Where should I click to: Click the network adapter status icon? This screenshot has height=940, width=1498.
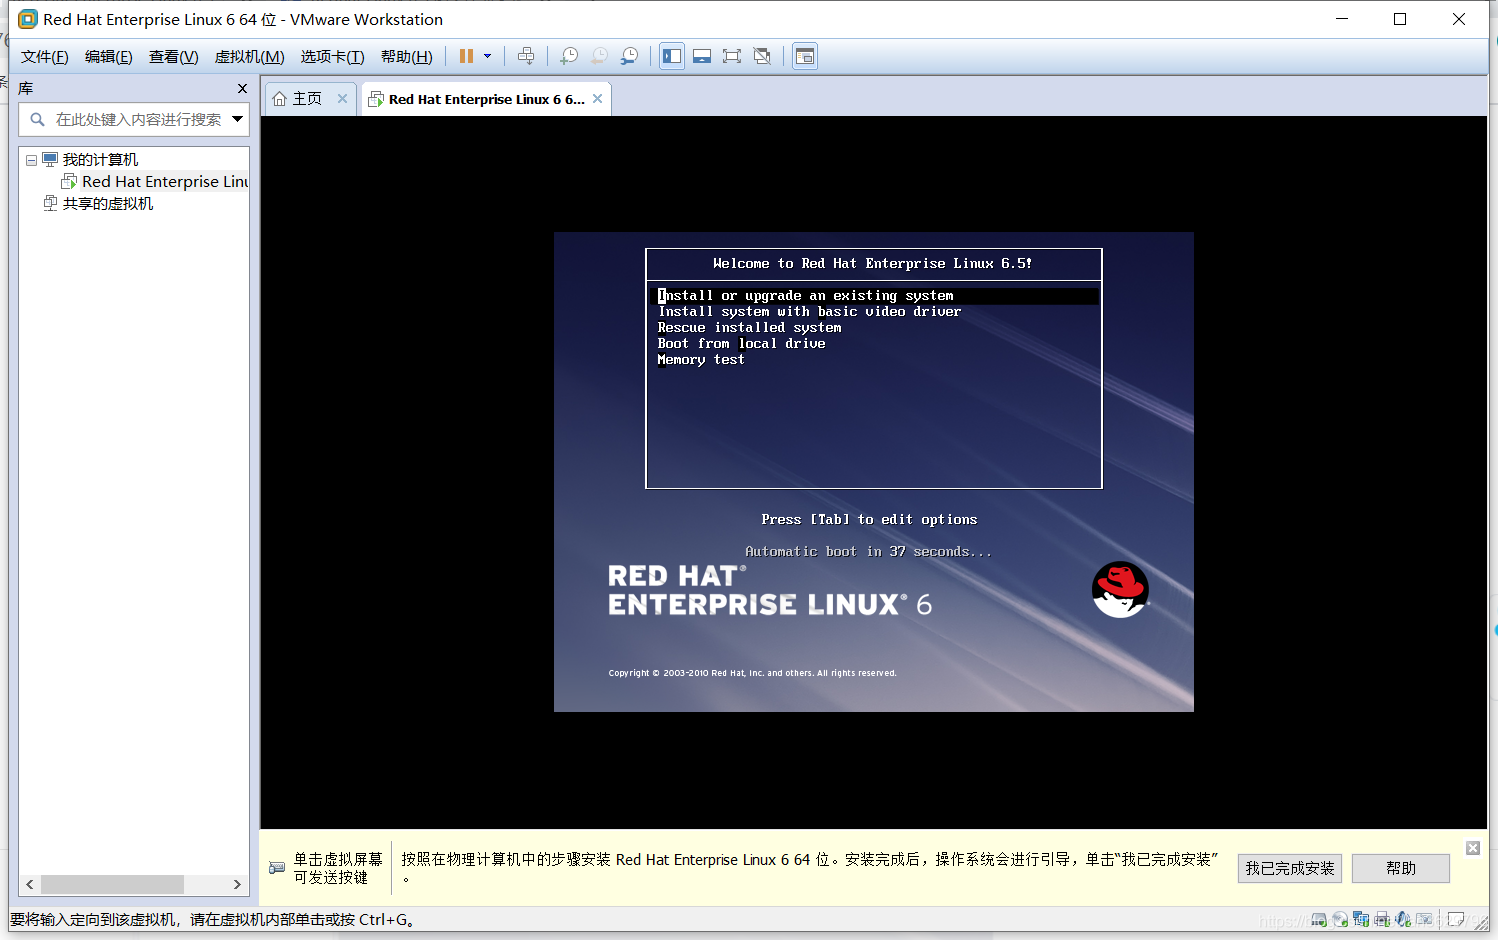pyautogui.click(x=1361, y=920)
